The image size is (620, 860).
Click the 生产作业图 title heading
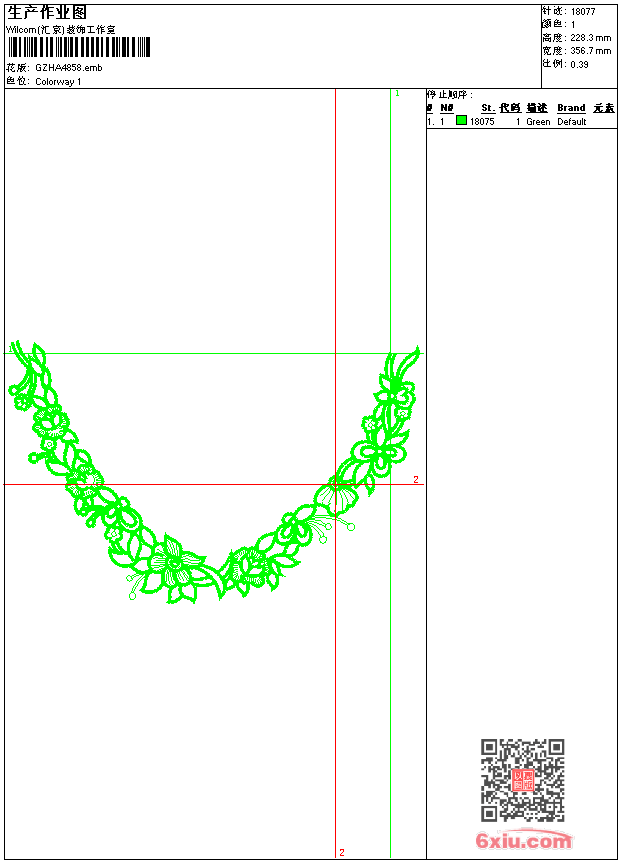coord(47,13)
